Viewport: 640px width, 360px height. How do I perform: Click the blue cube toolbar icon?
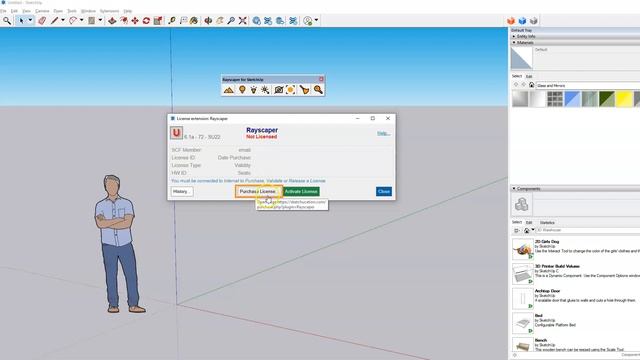click(522, 20)
